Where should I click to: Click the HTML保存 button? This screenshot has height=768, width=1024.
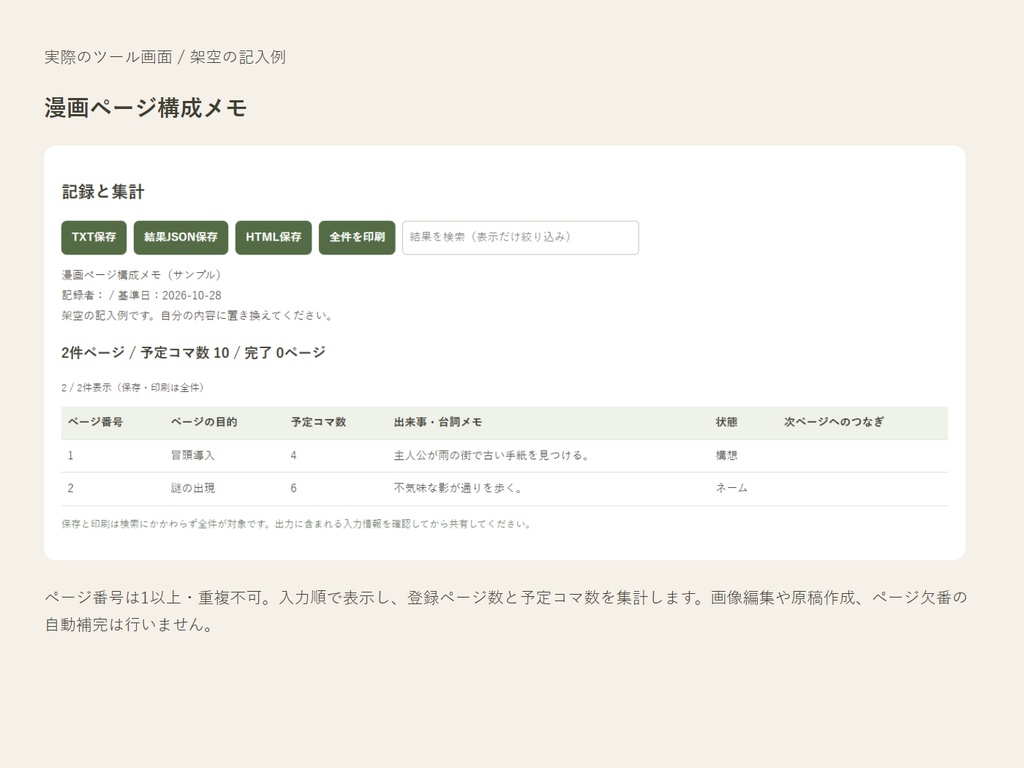(x=274, y=237)
